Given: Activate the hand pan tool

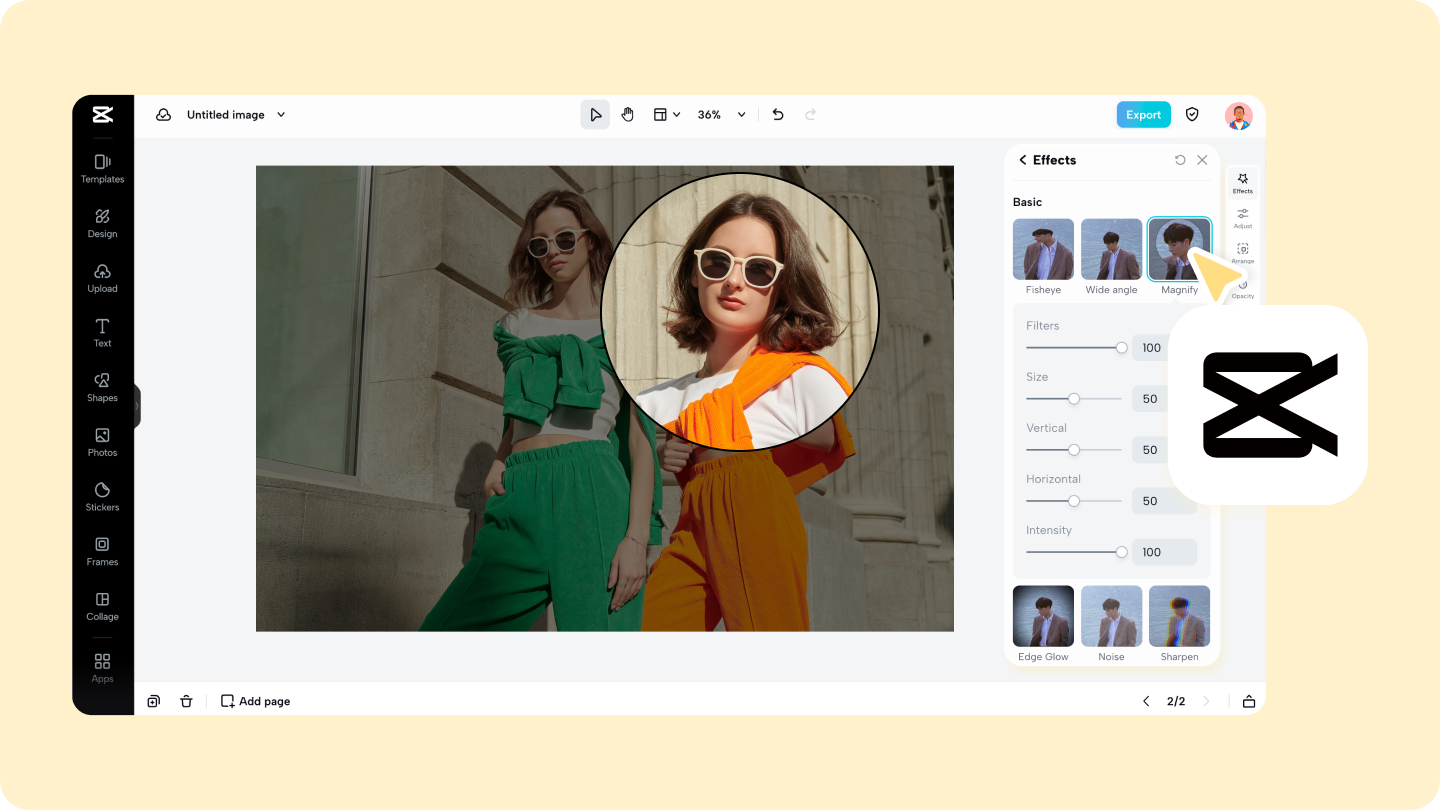Looking at the screenshot, I should [x=628, y=115].
